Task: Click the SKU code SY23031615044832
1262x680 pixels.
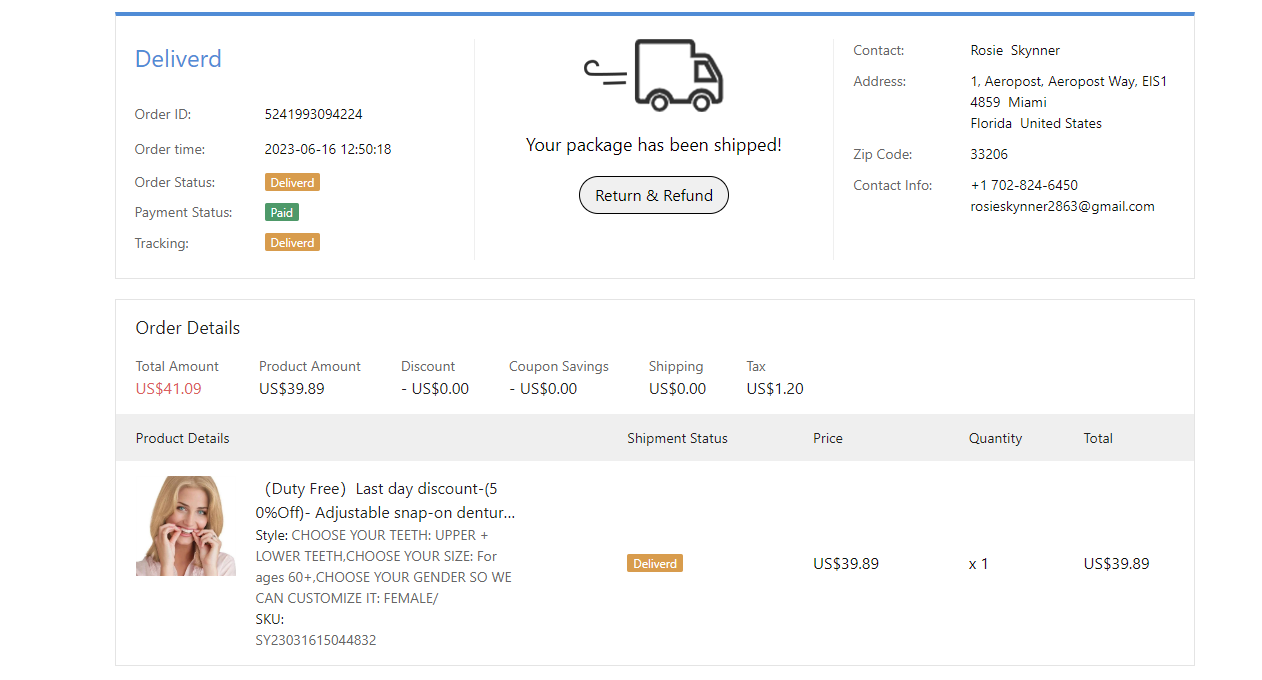Action: (x=316, y=640)
